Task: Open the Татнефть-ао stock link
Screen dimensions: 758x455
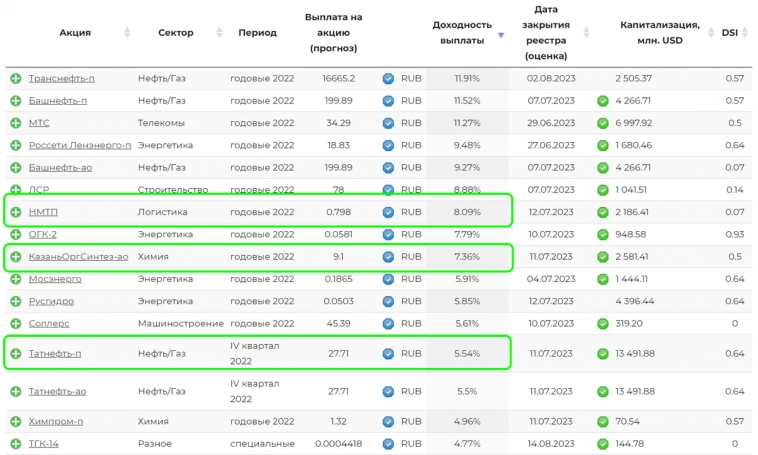Action: pyautogui.click(x=57, y=391)
